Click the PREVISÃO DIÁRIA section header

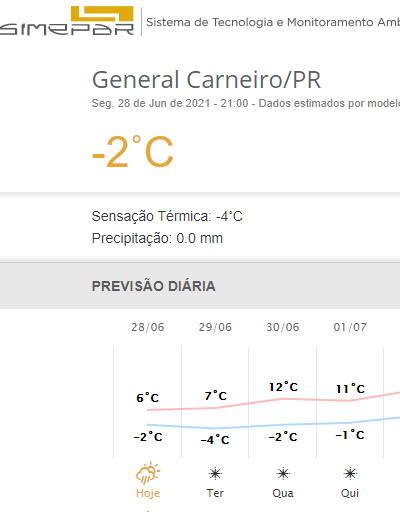pyautogui.click(x=154, y=286)
